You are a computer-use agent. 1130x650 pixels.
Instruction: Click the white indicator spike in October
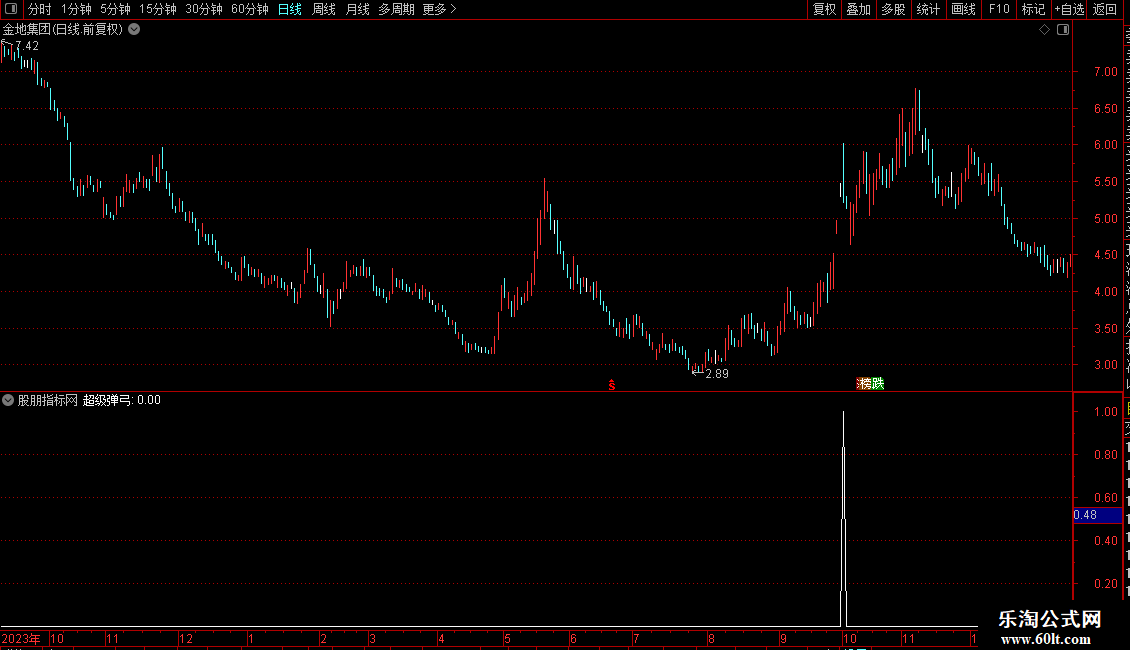coord(843,519)
